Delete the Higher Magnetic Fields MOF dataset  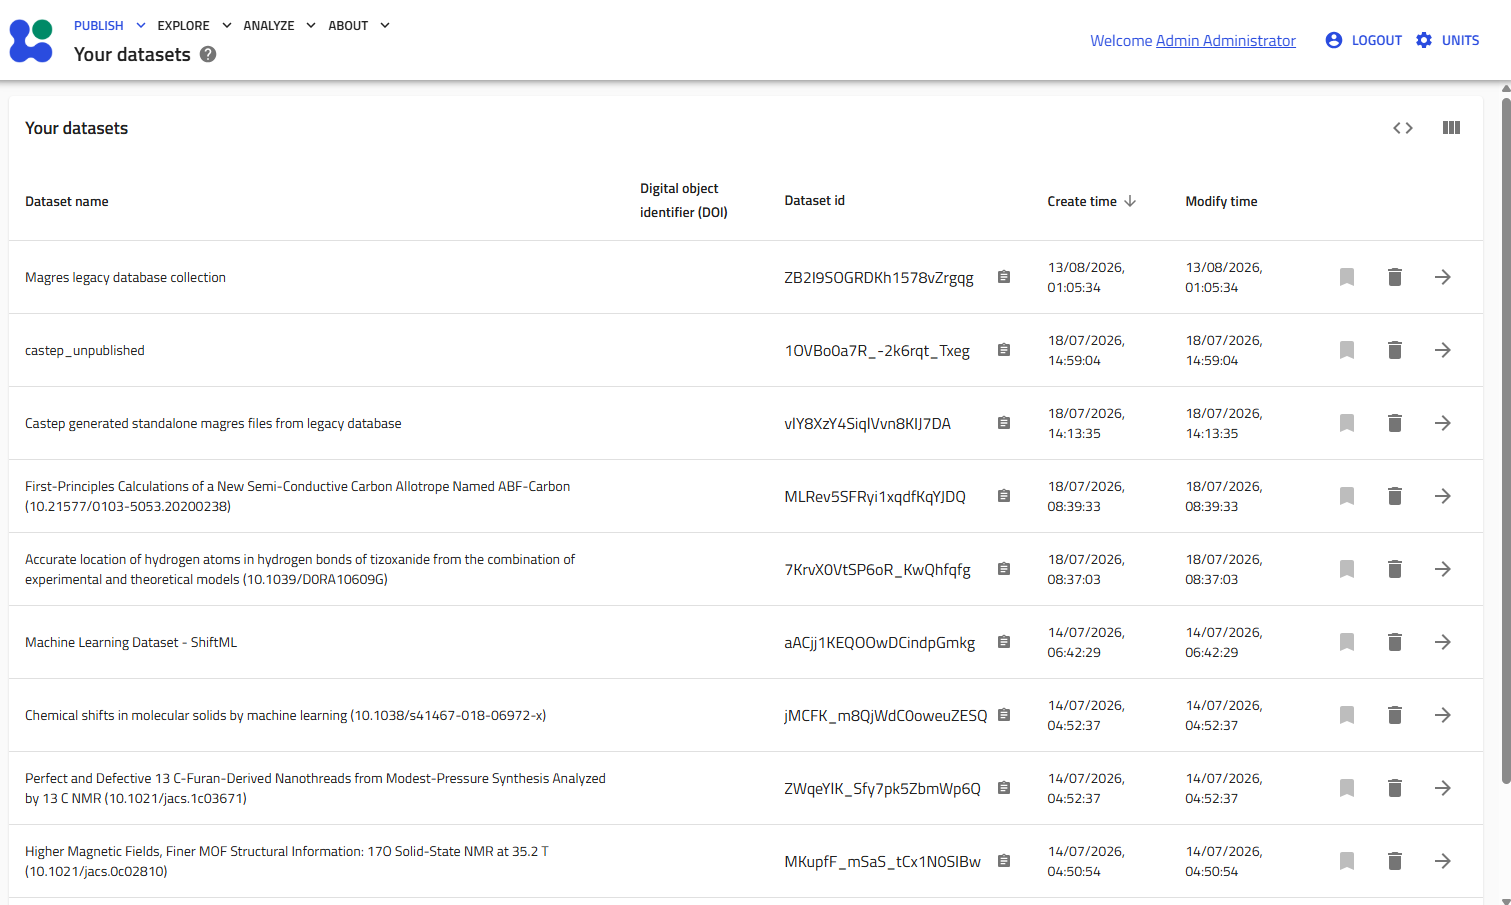point(1395,861)
